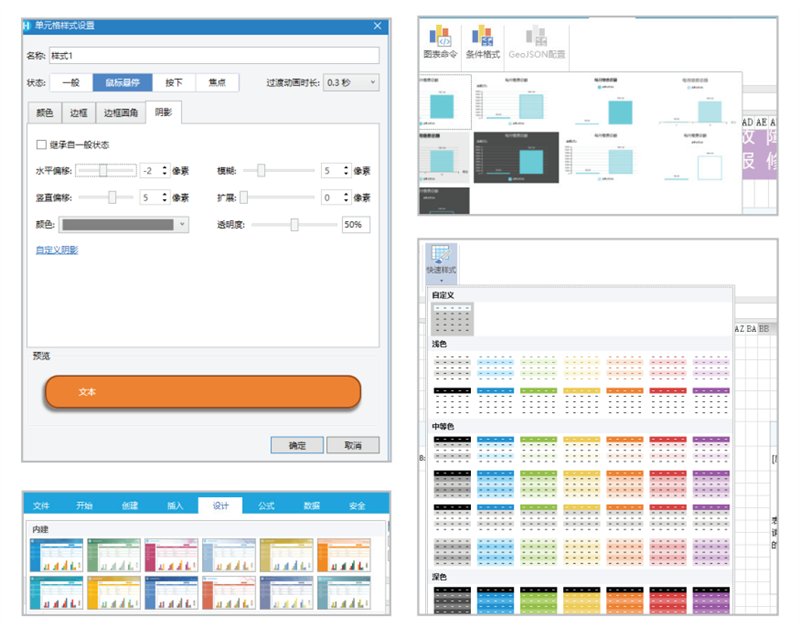Pick the custom gray table style under 自定义

point(453,319)
